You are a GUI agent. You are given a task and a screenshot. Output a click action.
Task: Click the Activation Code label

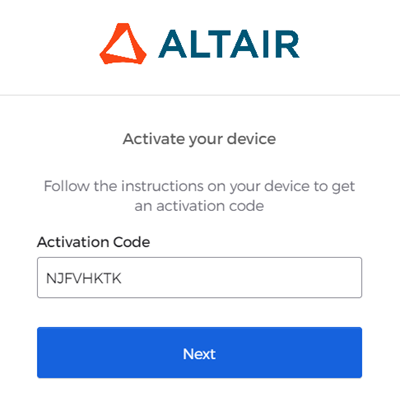[x=93, y=242]
